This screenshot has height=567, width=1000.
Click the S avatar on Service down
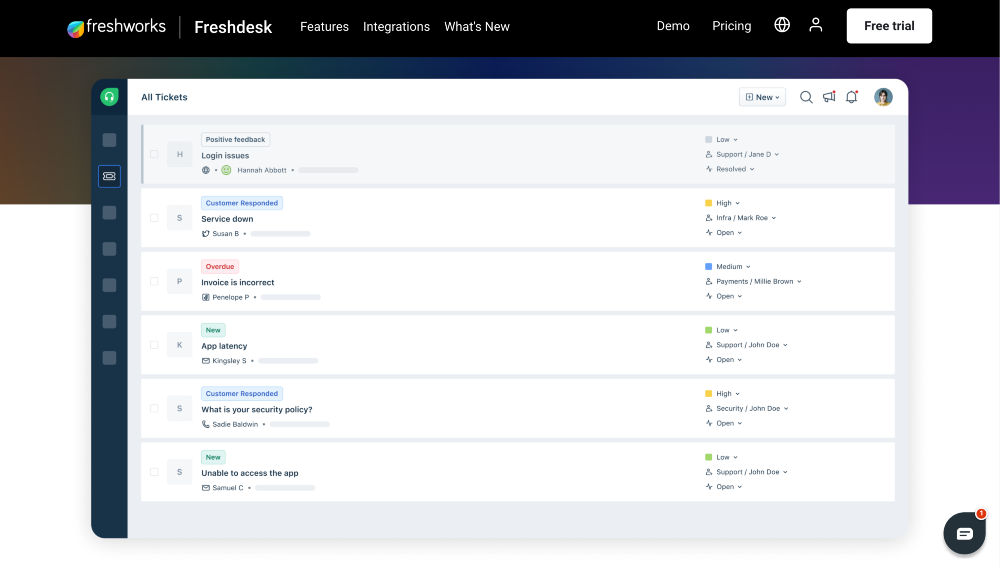pyautogui.click(x=179, y=218)
